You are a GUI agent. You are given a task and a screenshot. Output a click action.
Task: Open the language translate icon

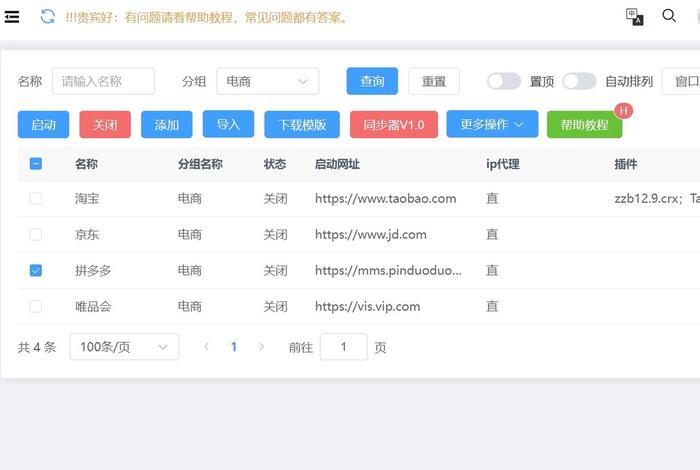[634, 17]
